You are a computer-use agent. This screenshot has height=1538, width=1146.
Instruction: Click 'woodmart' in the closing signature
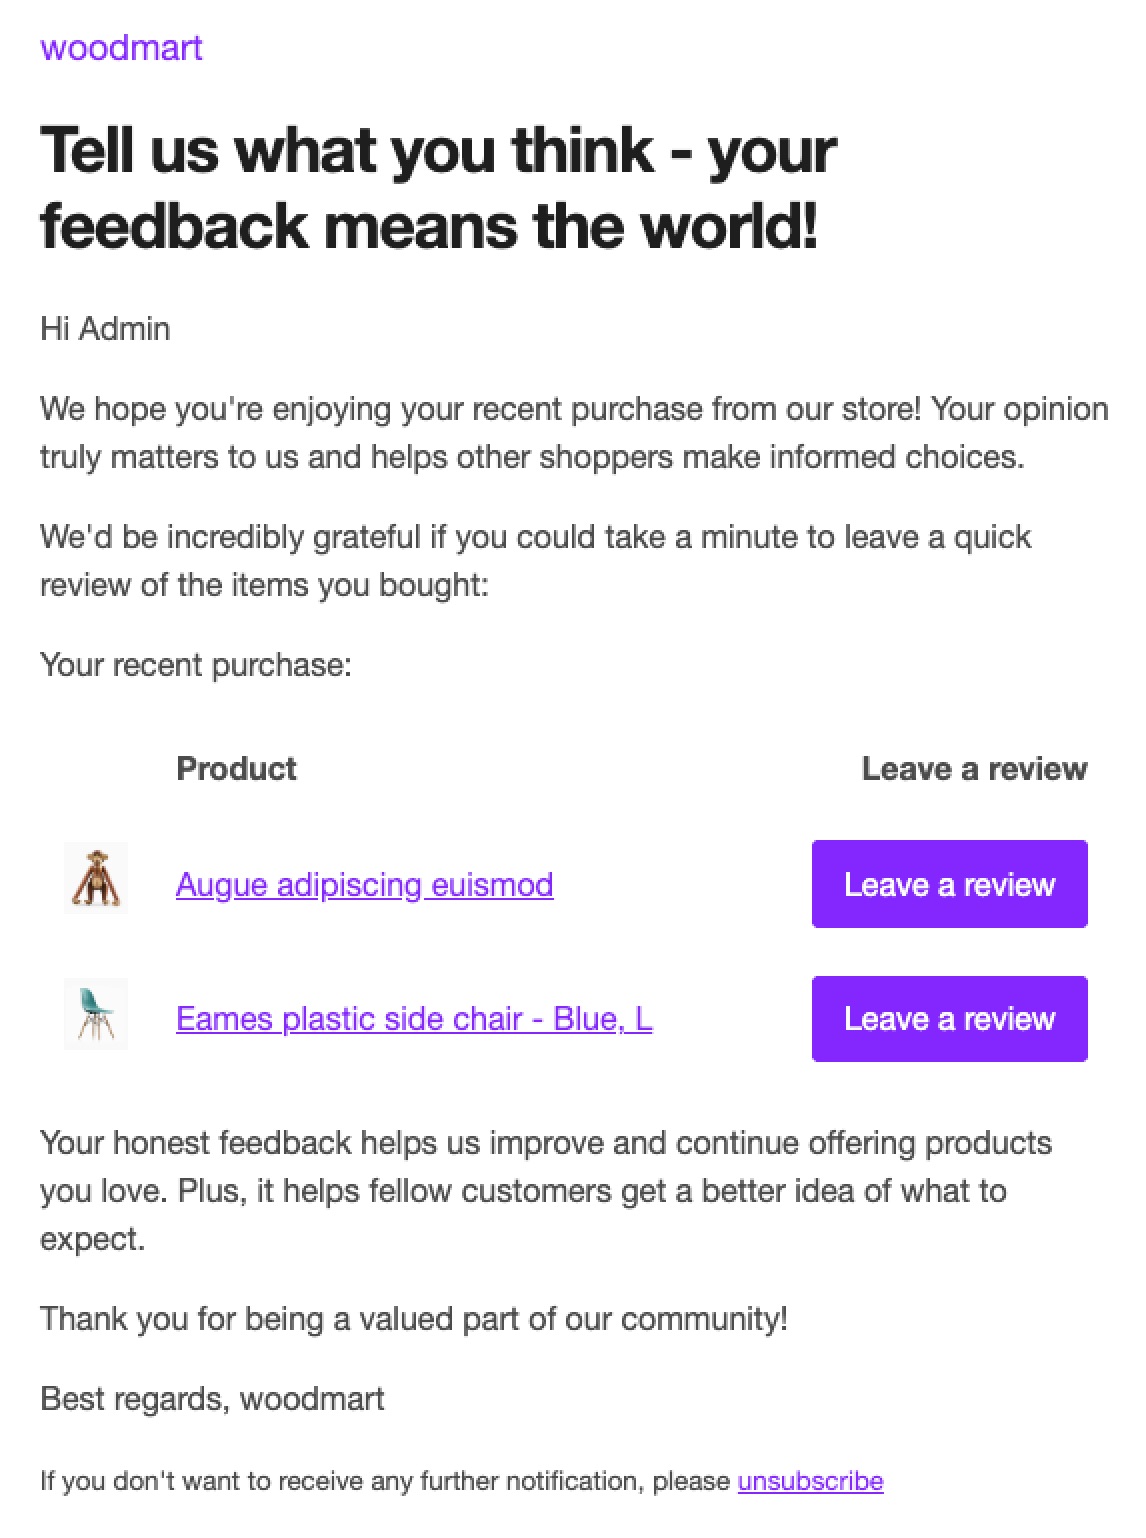click(312, 1399)
